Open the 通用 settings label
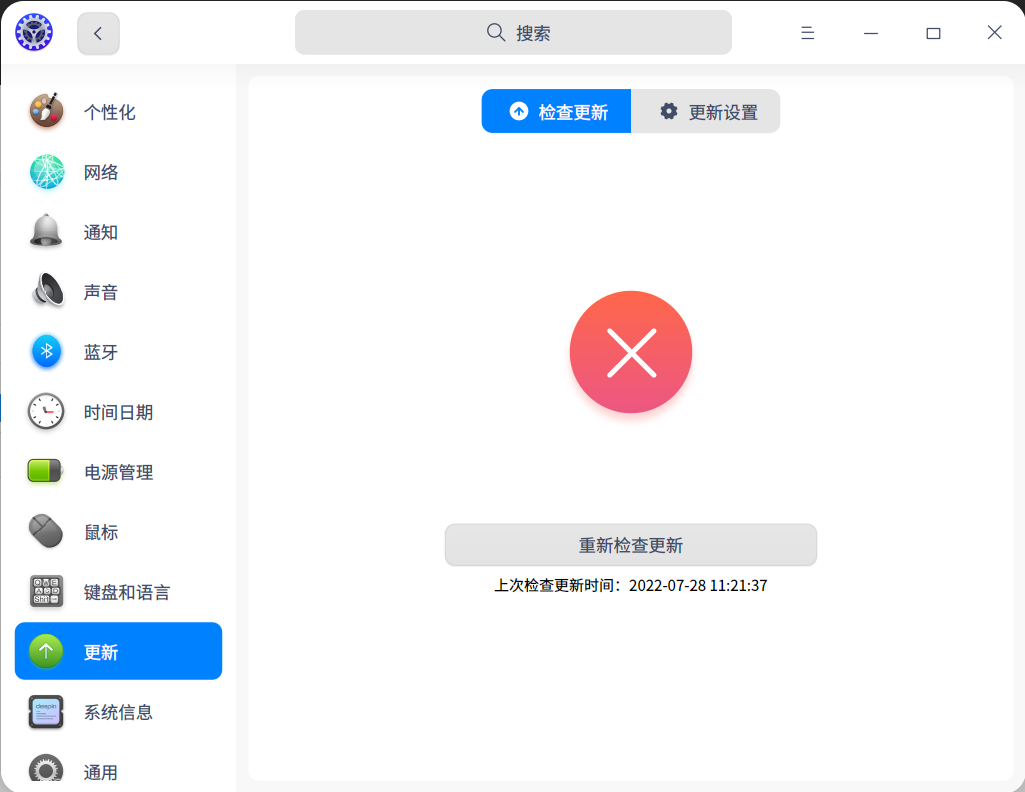Viewport: 1025px width, 792px height. tap(101, 772)
